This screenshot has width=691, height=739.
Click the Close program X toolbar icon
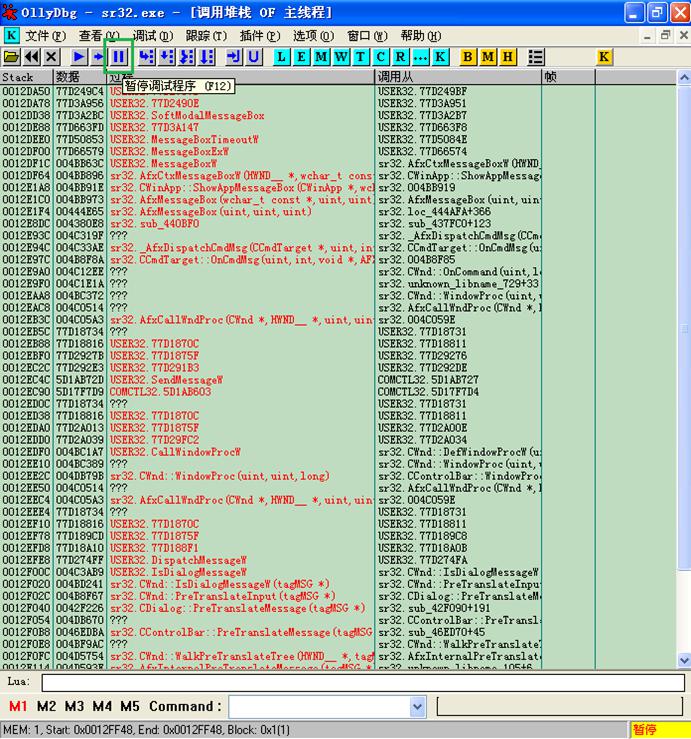51,57
